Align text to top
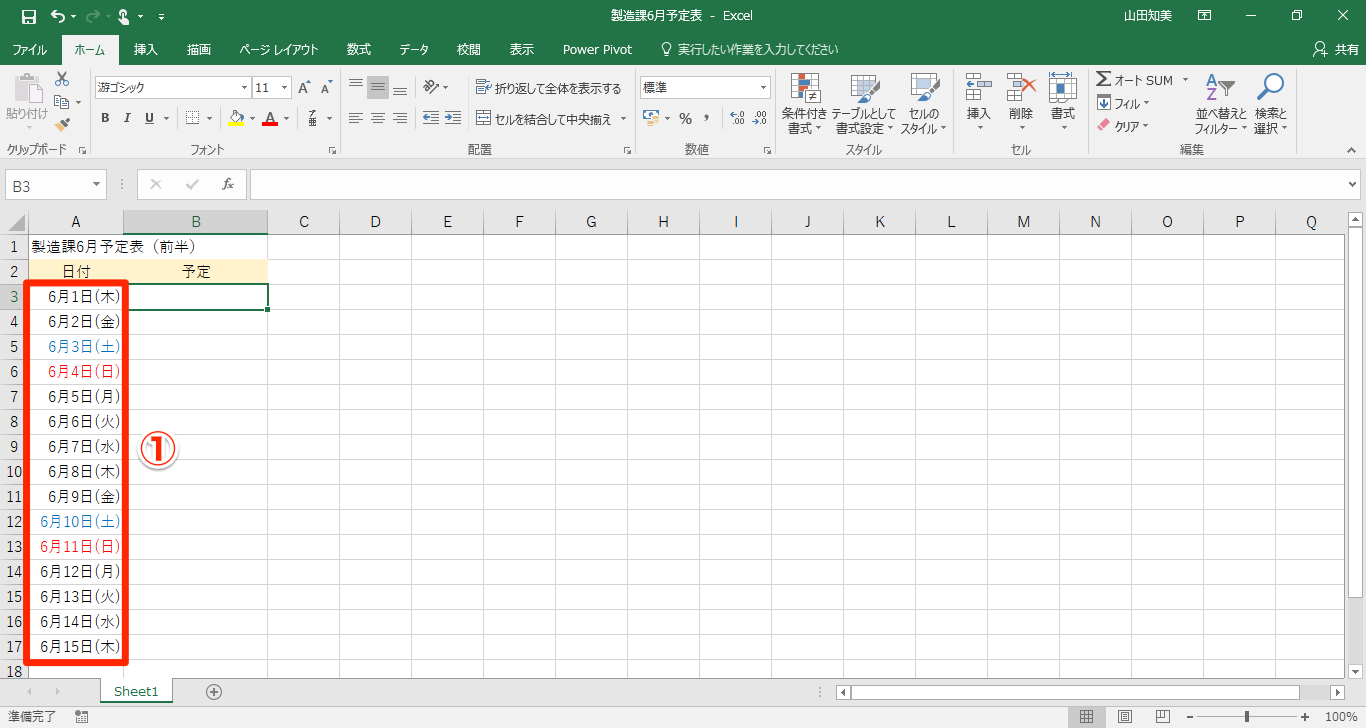This screenshot has width=1366, height=728. [x=356, y=88]
